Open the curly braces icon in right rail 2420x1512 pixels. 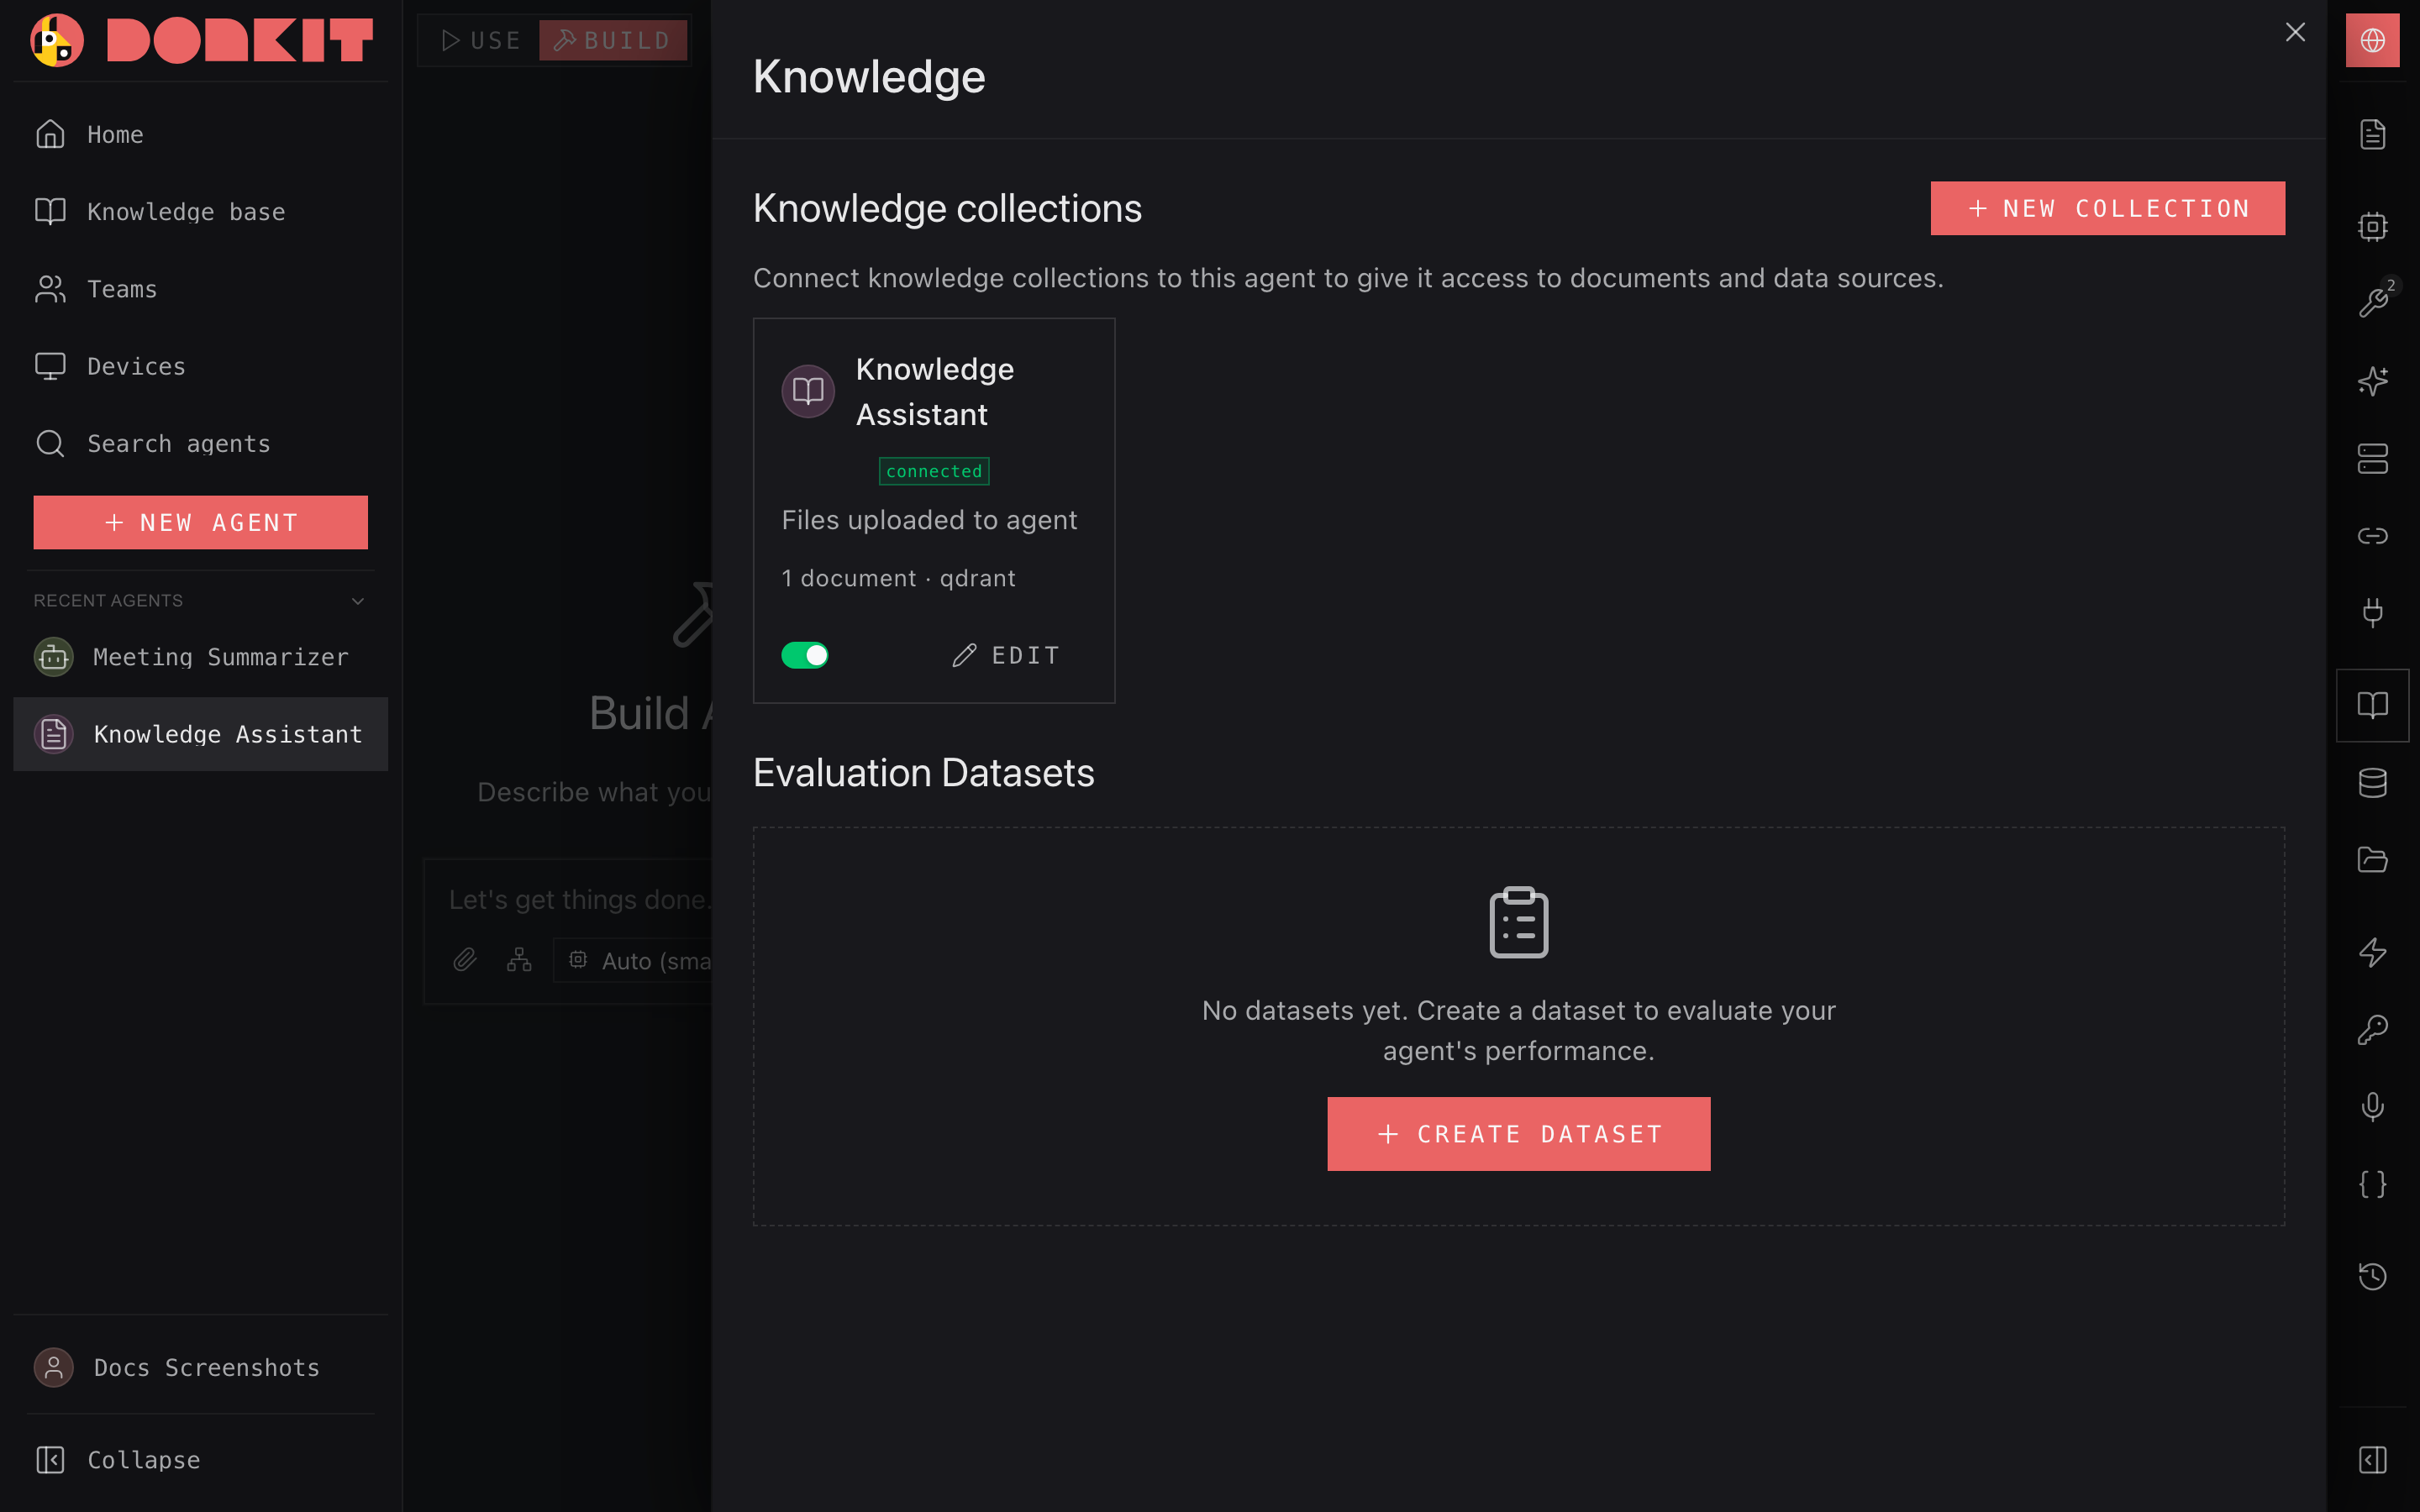click(2372, 1184)
